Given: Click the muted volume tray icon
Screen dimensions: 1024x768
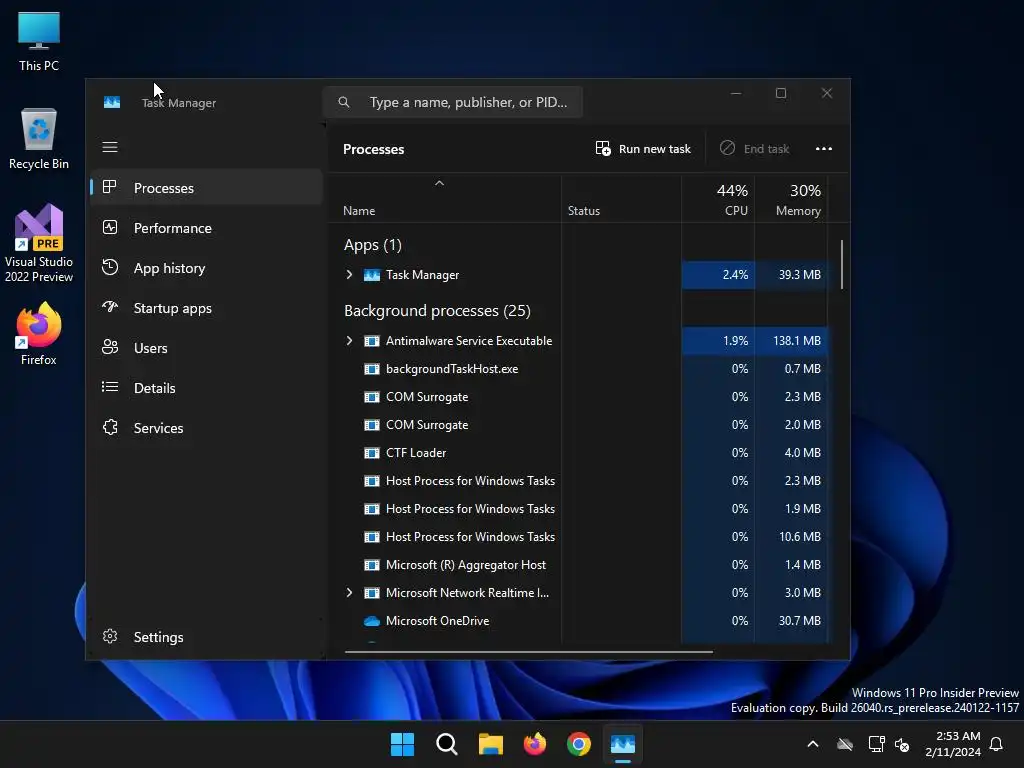Looking at the screenshot, I should 903,744.
